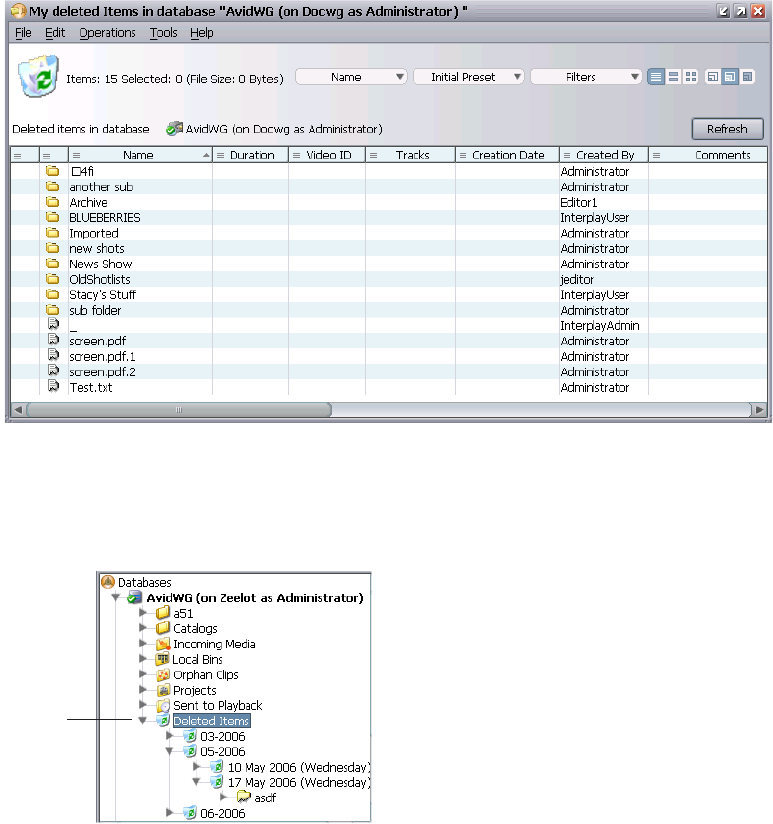
Task: Click the column menu icon on Video ID header
Action: tap(296, 156)
